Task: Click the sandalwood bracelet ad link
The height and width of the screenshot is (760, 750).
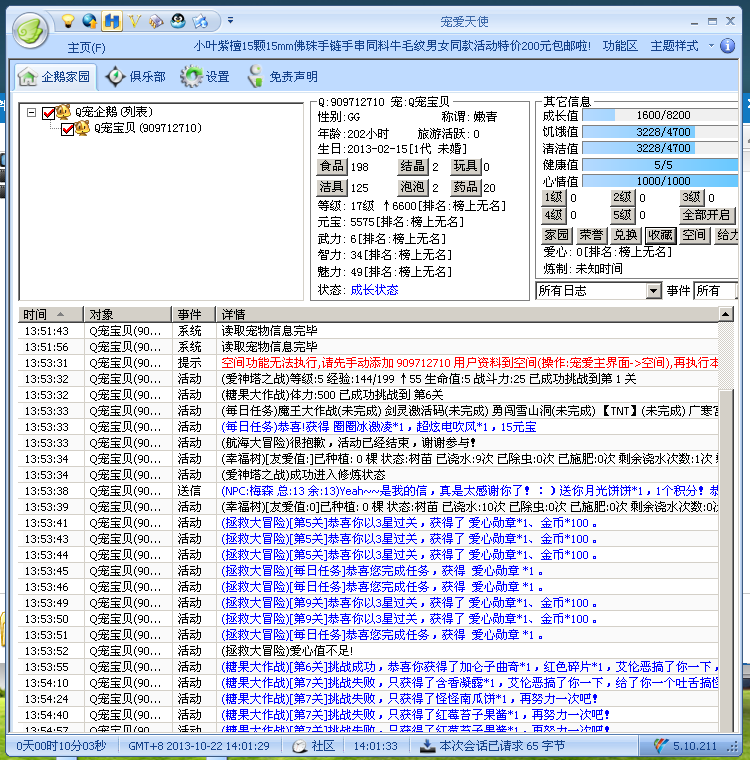Action: coord(392,46)
